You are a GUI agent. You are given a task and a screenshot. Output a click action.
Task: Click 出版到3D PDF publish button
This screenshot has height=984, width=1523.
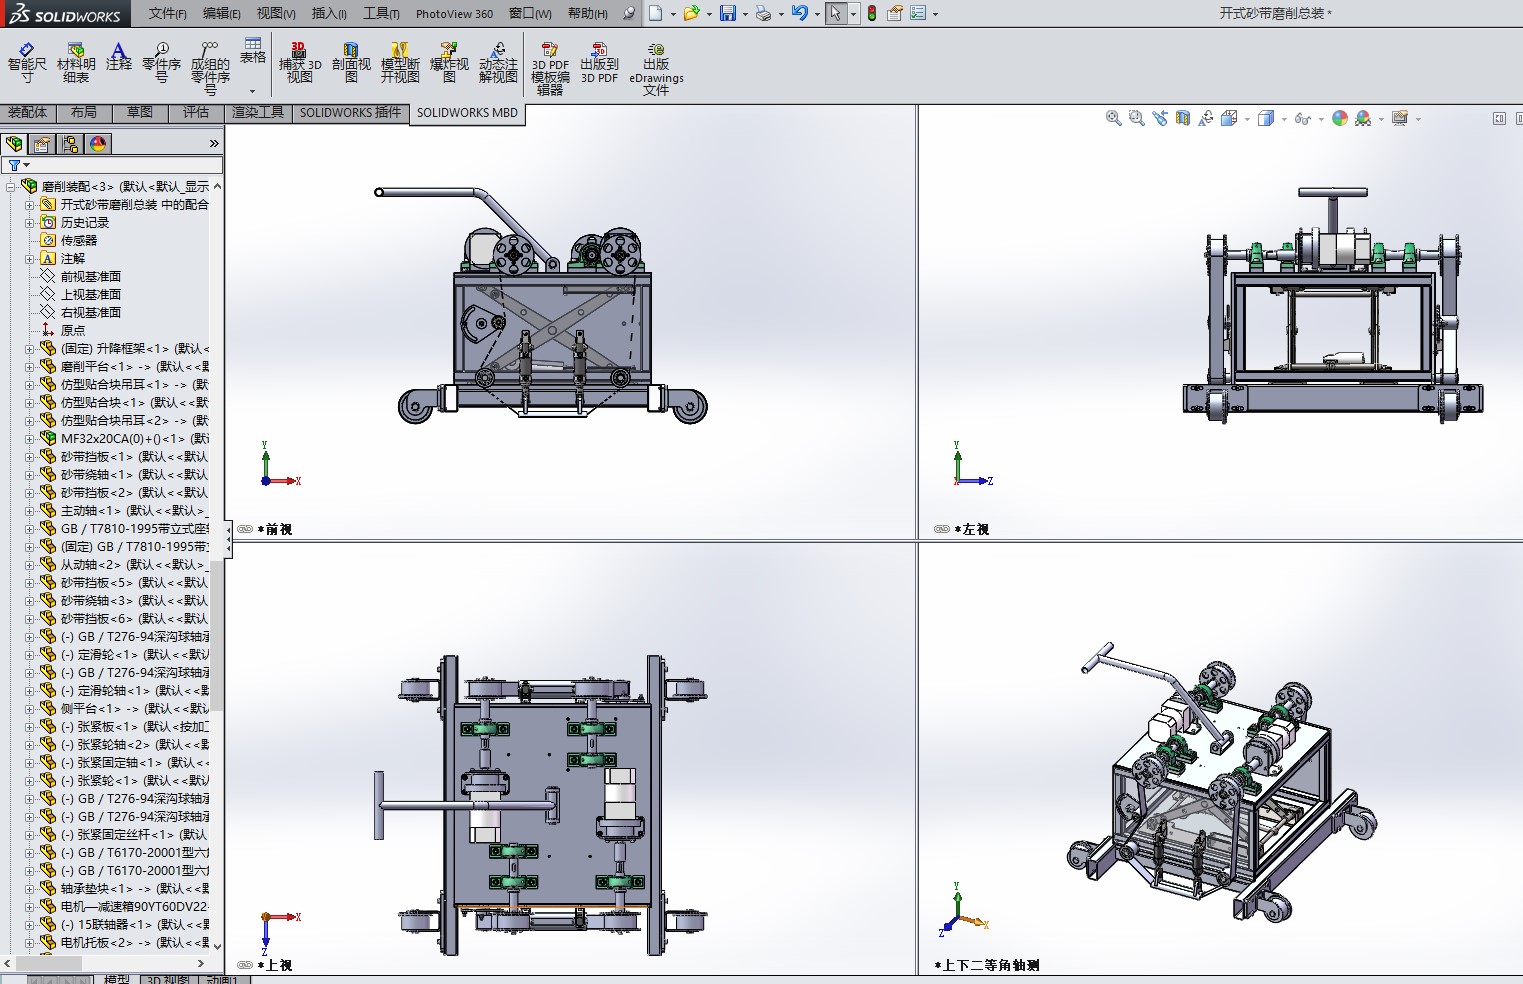tap(599, 63)
